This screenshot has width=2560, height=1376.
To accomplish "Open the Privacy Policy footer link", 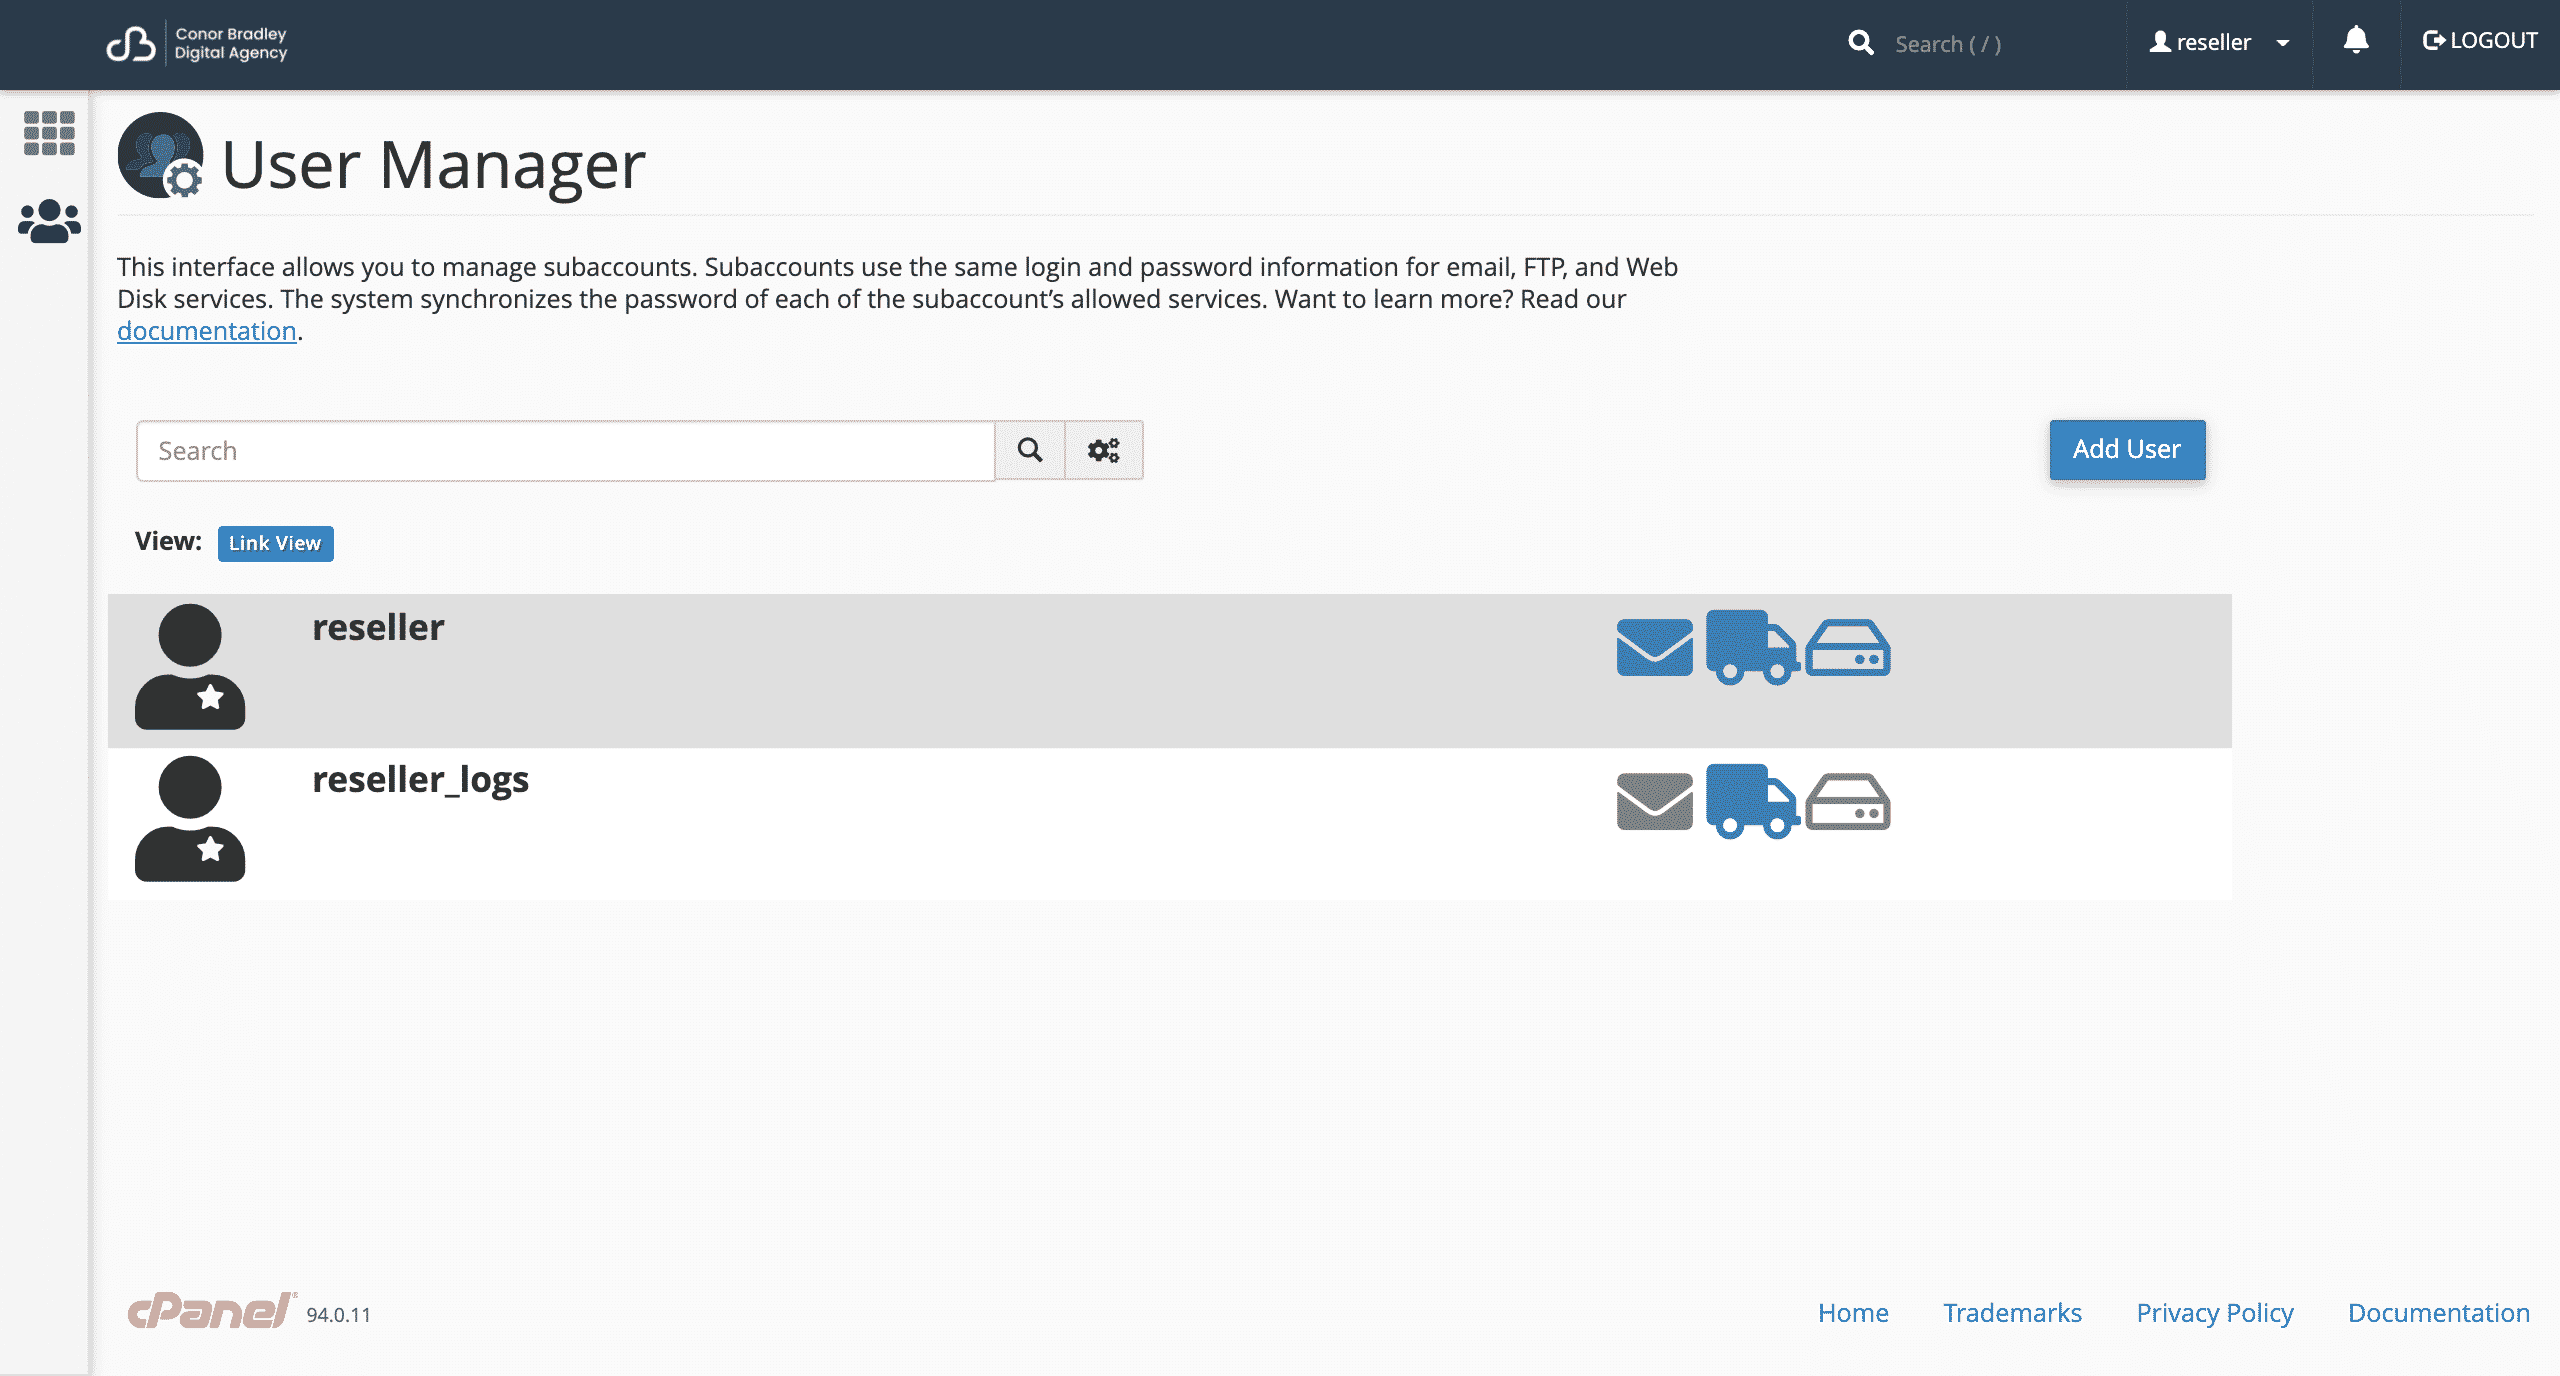I will pos(2215,1313).
